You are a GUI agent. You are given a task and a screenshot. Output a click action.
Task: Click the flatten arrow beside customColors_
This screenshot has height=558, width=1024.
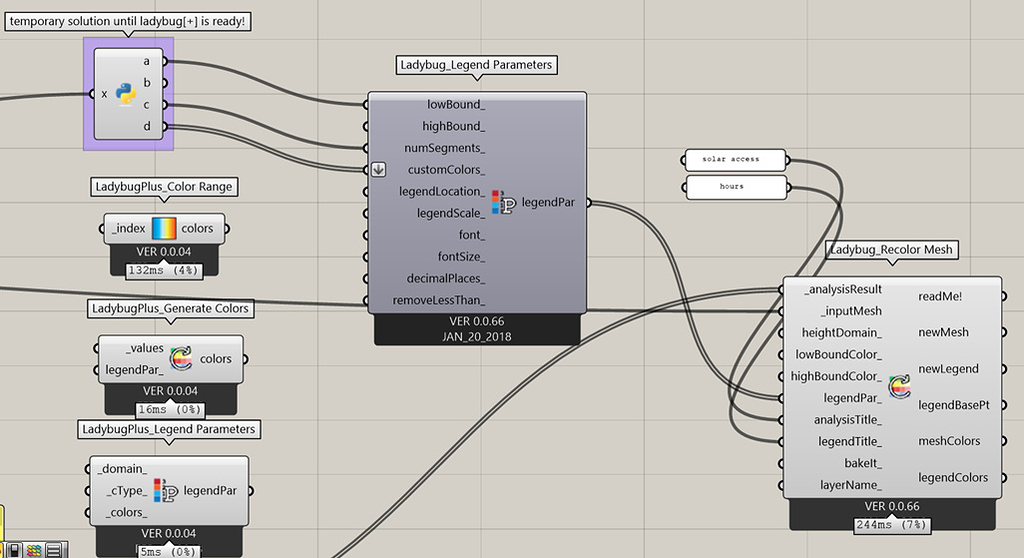pos(378,169)
